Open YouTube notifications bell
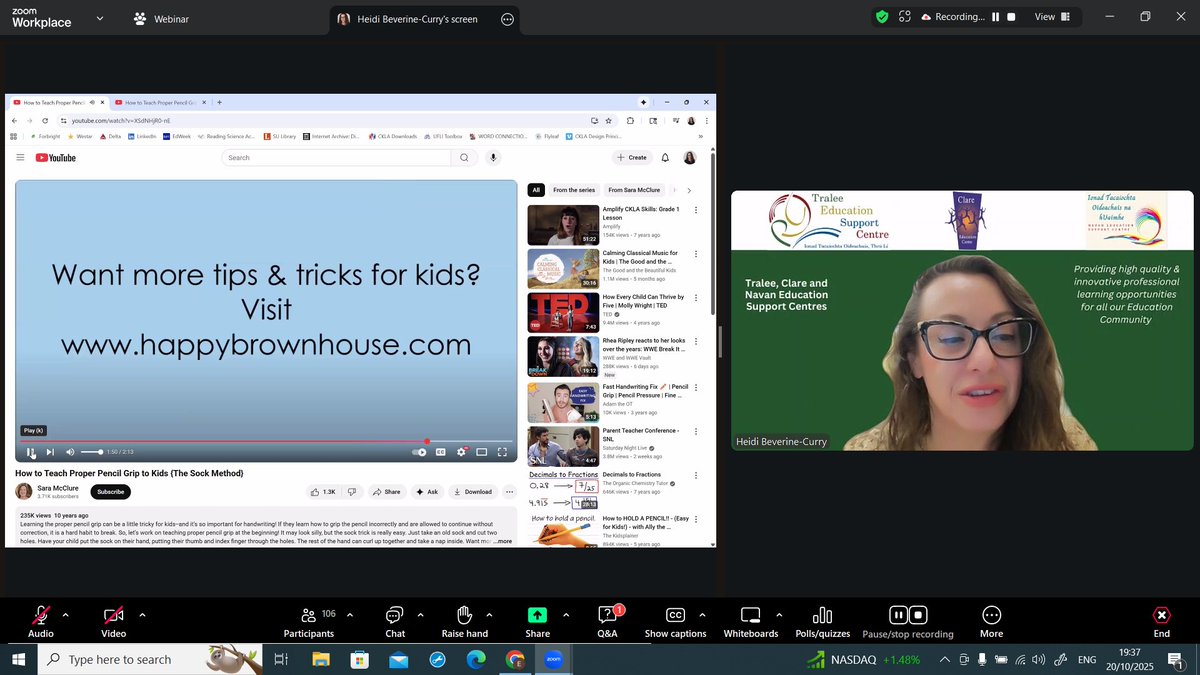Screen dimensions: 1200x675 tap(665, 158)
